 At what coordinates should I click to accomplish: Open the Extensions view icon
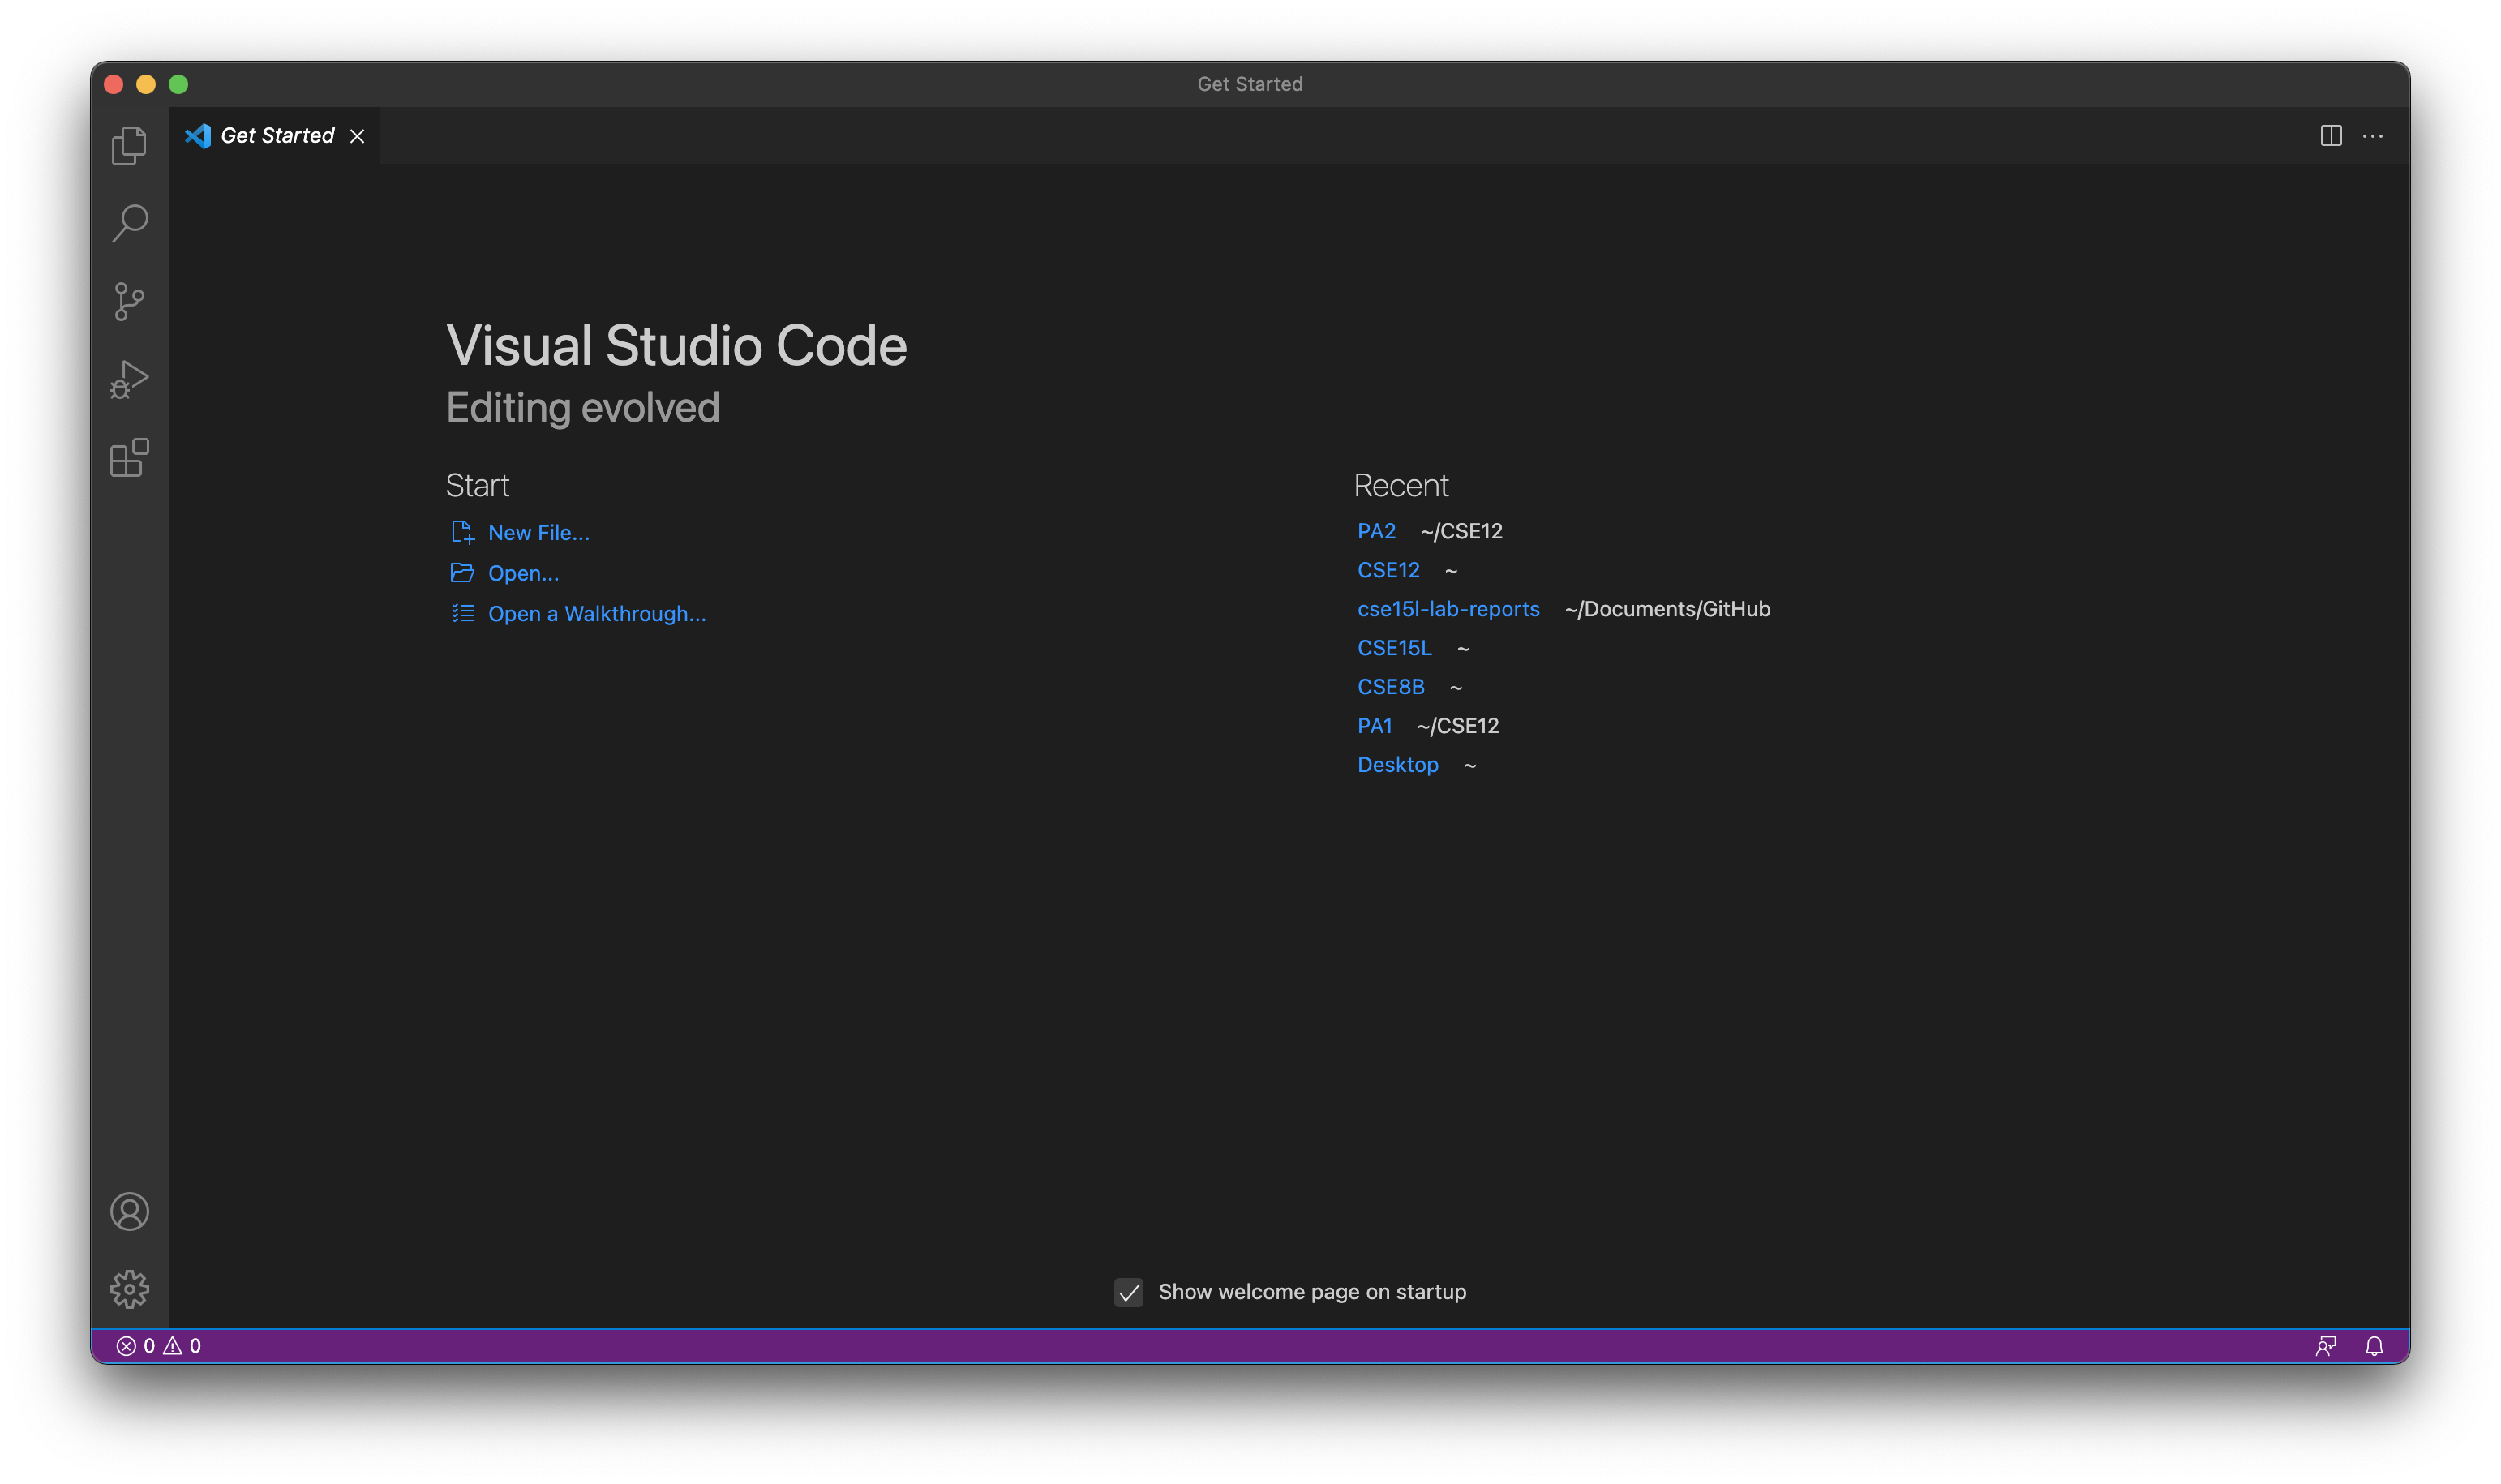pos(129,458)
